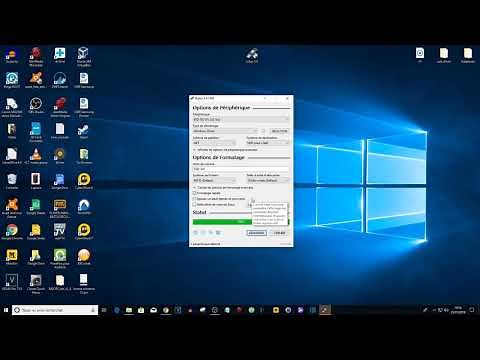Click the FERMER button
Screen dimensions: 480x360
(x=279, y=233)
